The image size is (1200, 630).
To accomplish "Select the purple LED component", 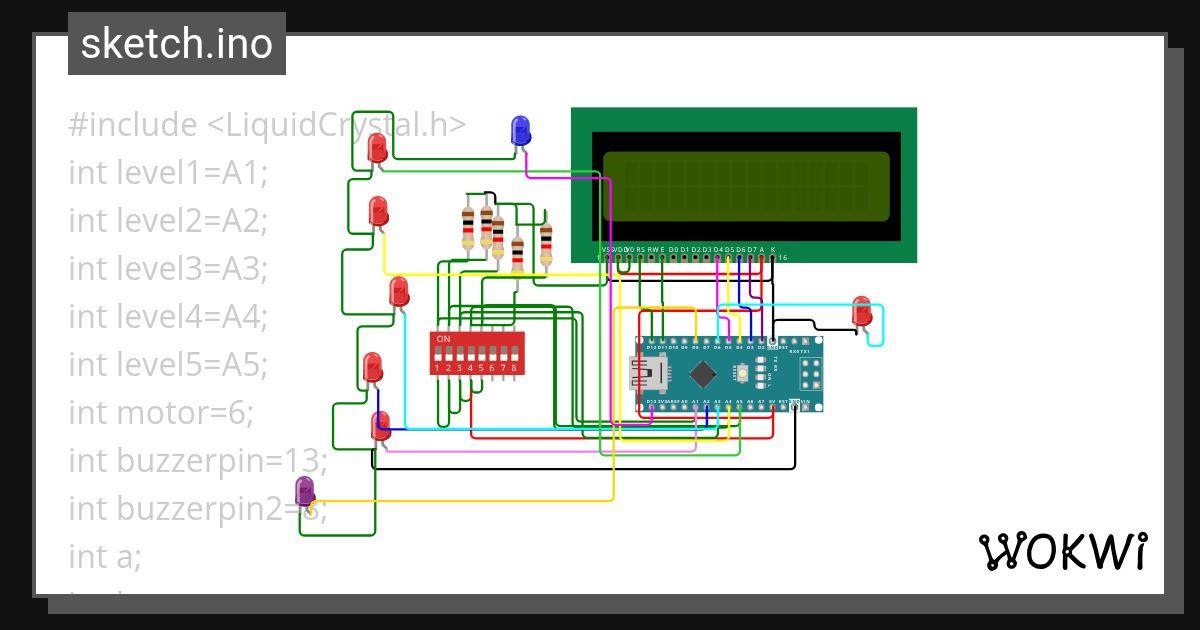I will pyautogui.click(x=305, y=490).
